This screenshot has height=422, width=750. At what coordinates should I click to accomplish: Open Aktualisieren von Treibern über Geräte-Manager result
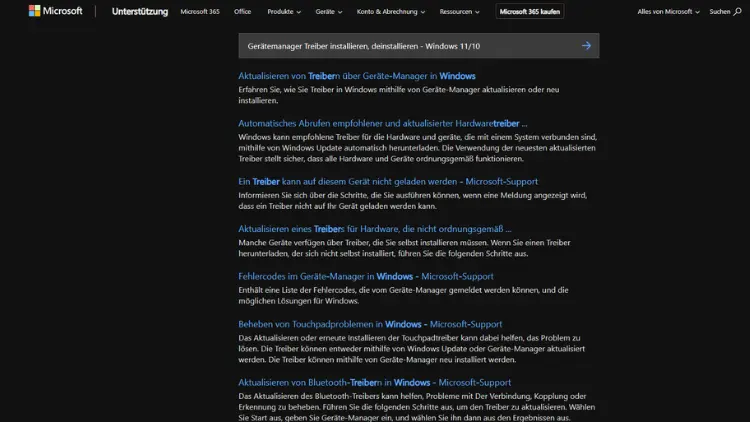[x=357, y=76]
